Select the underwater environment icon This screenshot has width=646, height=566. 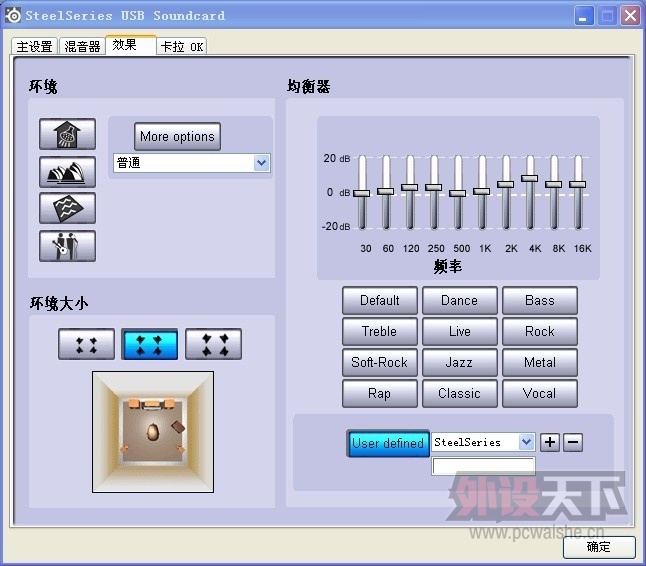(68, 208)
